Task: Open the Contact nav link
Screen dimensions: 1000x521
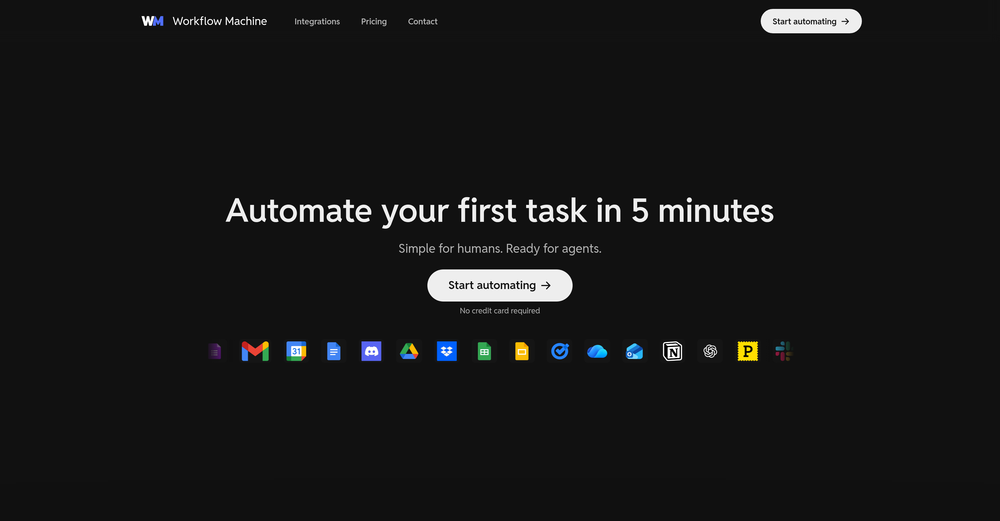Action: pos(423,21)
